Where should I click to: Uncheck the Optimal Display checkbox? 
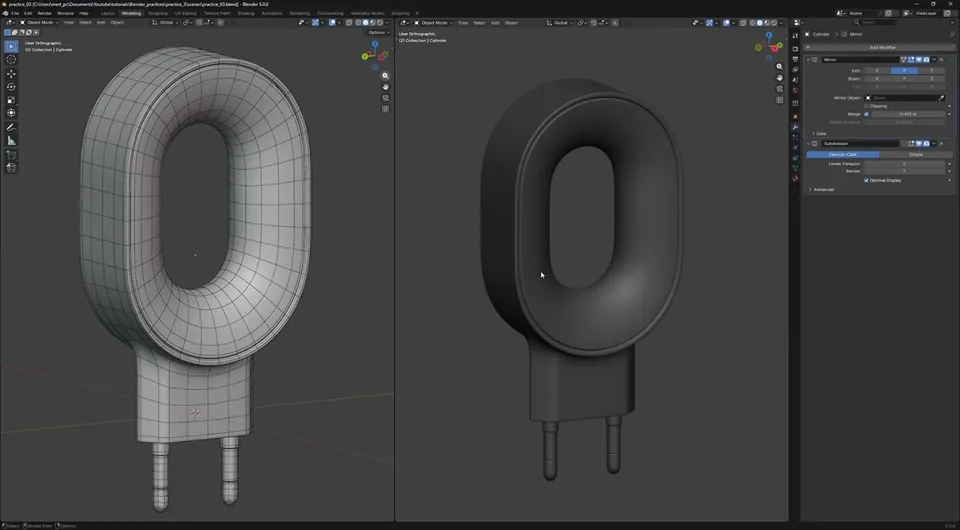coord(866,181)
